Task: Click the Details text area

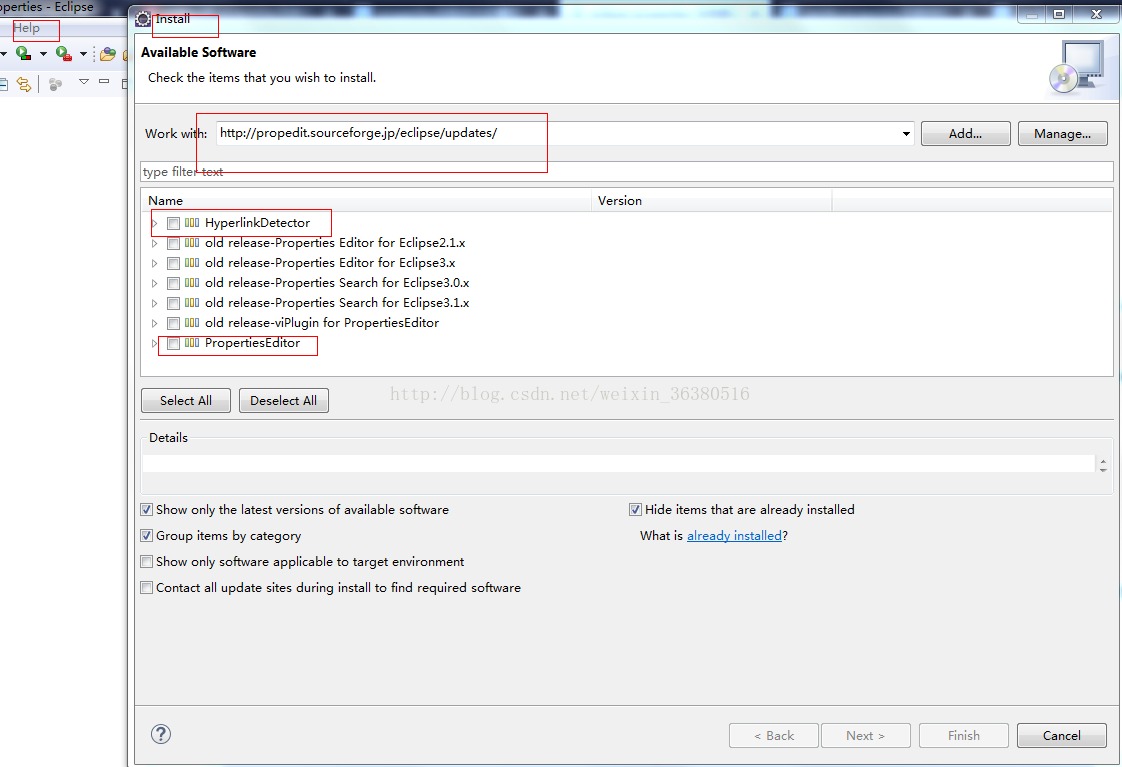Action: [x=618, y=464]
